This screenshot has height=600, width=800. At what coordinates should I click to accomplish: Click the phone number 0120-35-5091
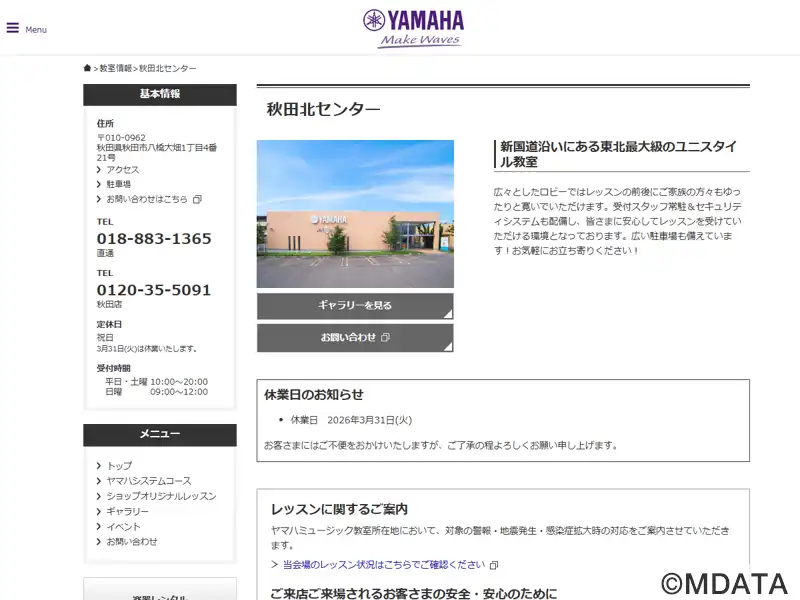(154, 290)
